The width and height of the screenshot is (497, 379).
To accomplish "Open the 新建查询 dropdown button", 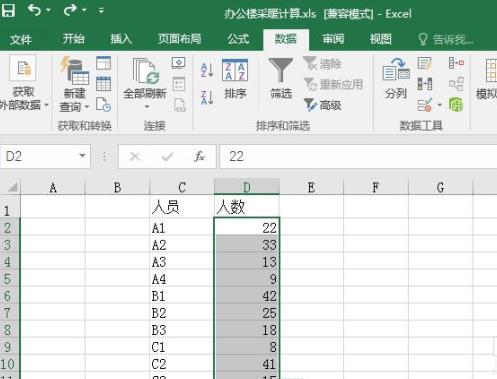I will [74, 84].
